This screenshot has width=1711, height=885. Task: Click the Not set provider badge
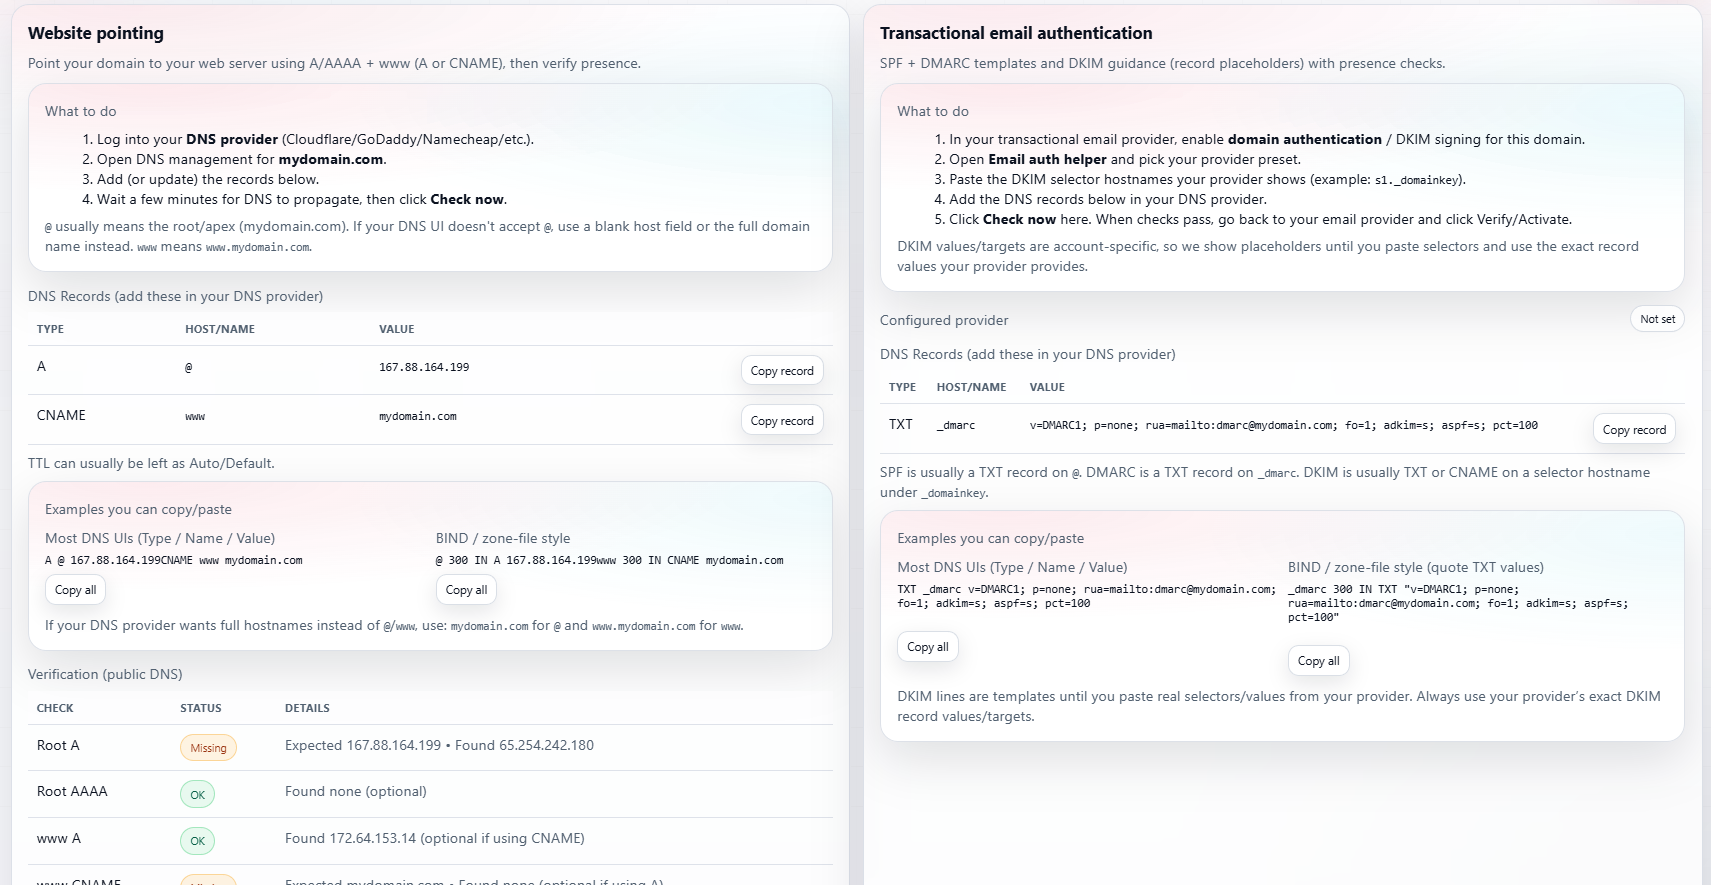(x=1656, y=318)
